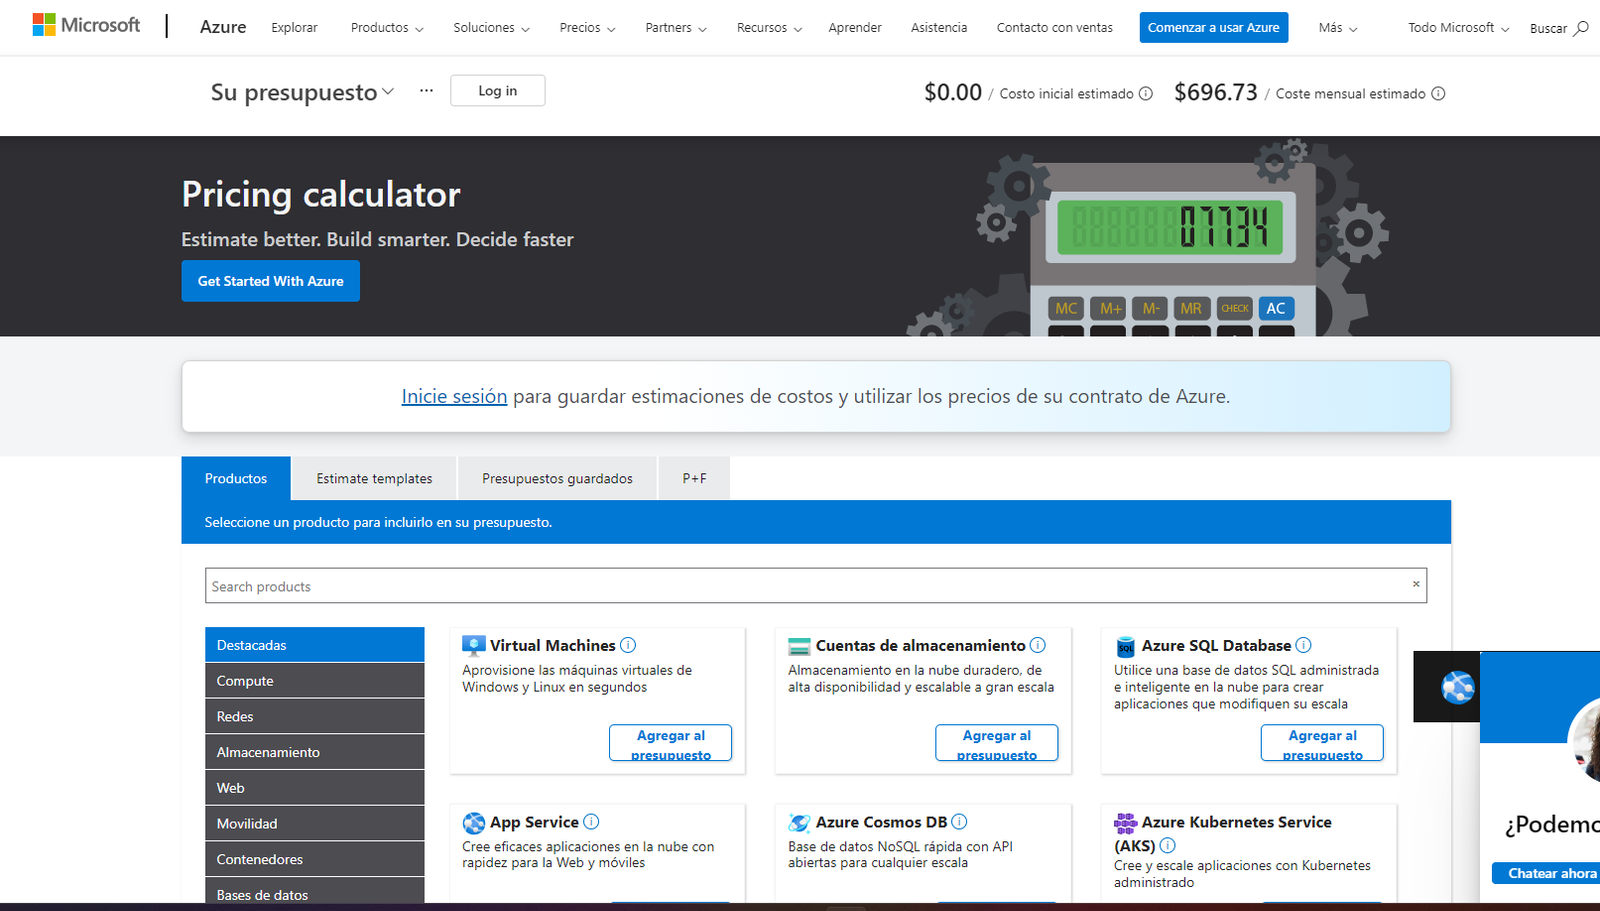Screen dimensions: 1600x911
Task: Click the App Service product icon
Action: click(x=474, y=823)
